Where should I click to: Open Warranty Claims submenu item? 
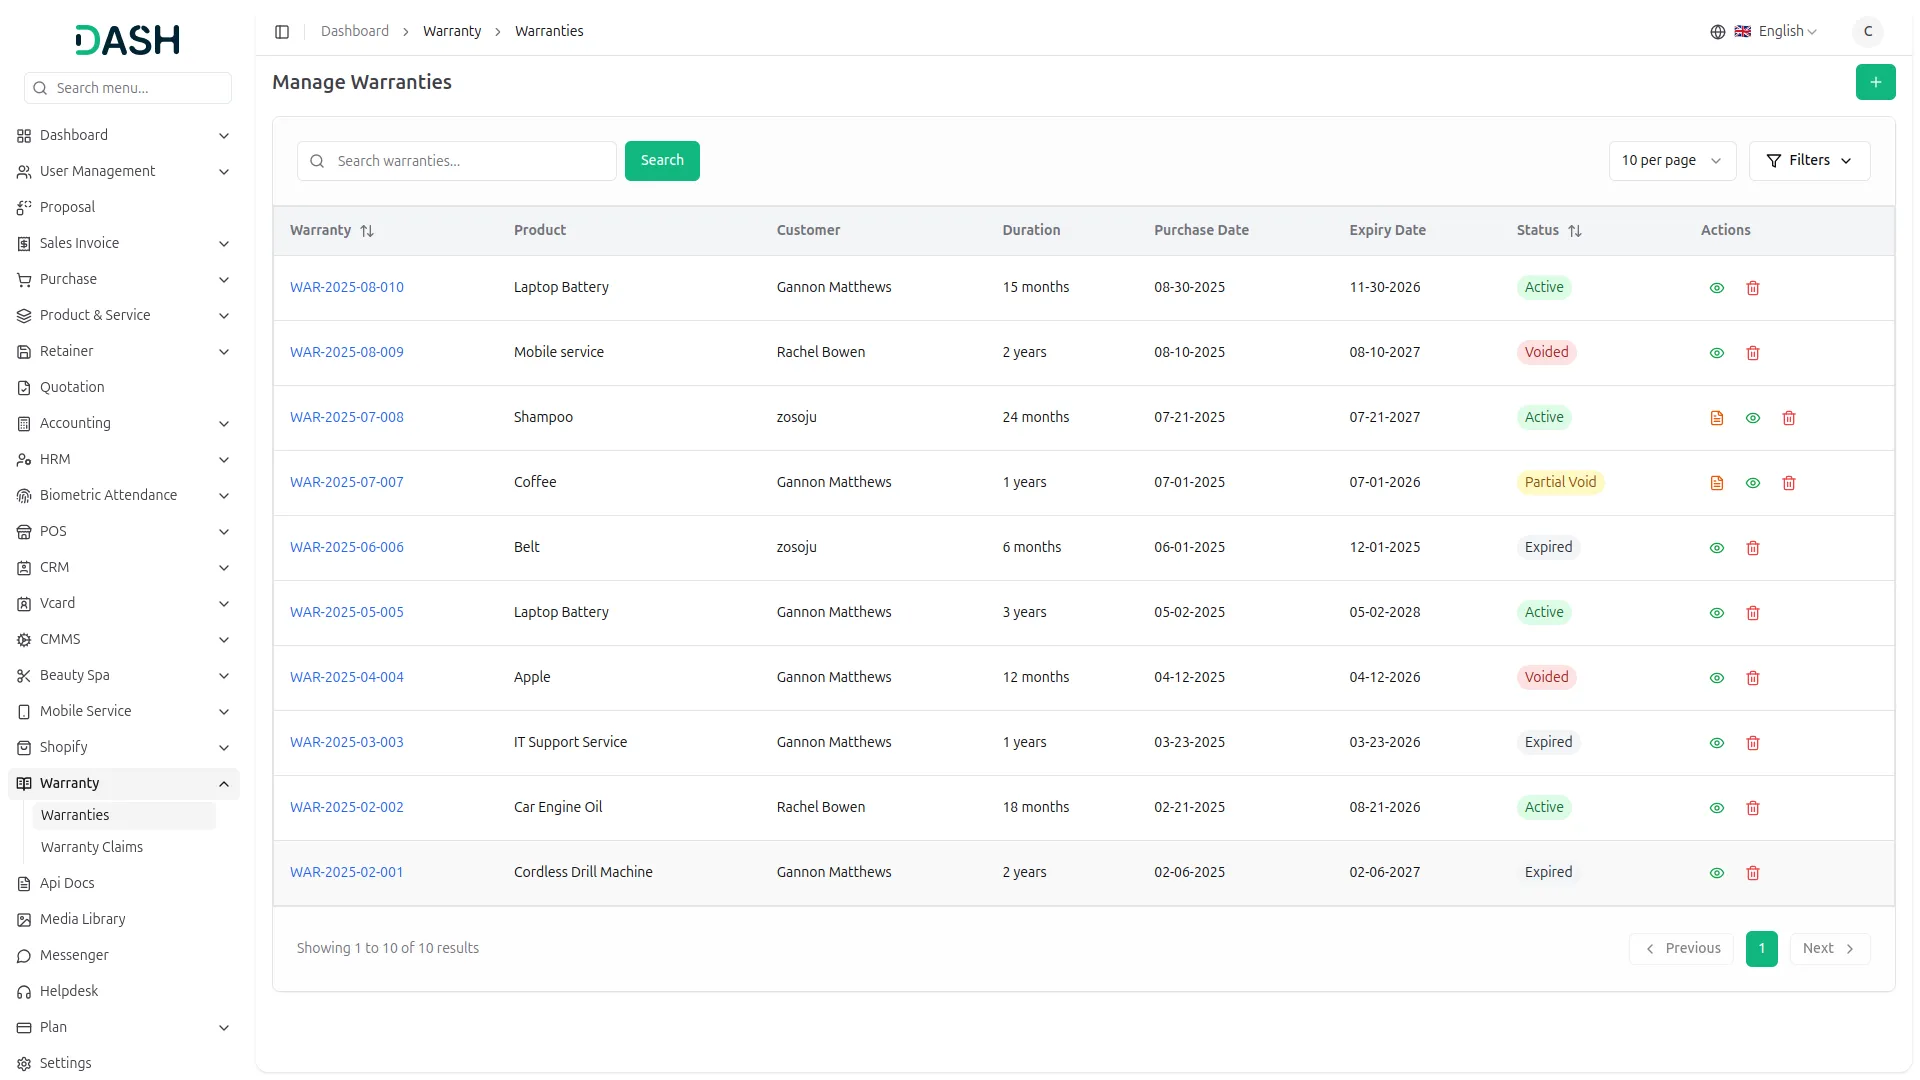pos(92,847)
